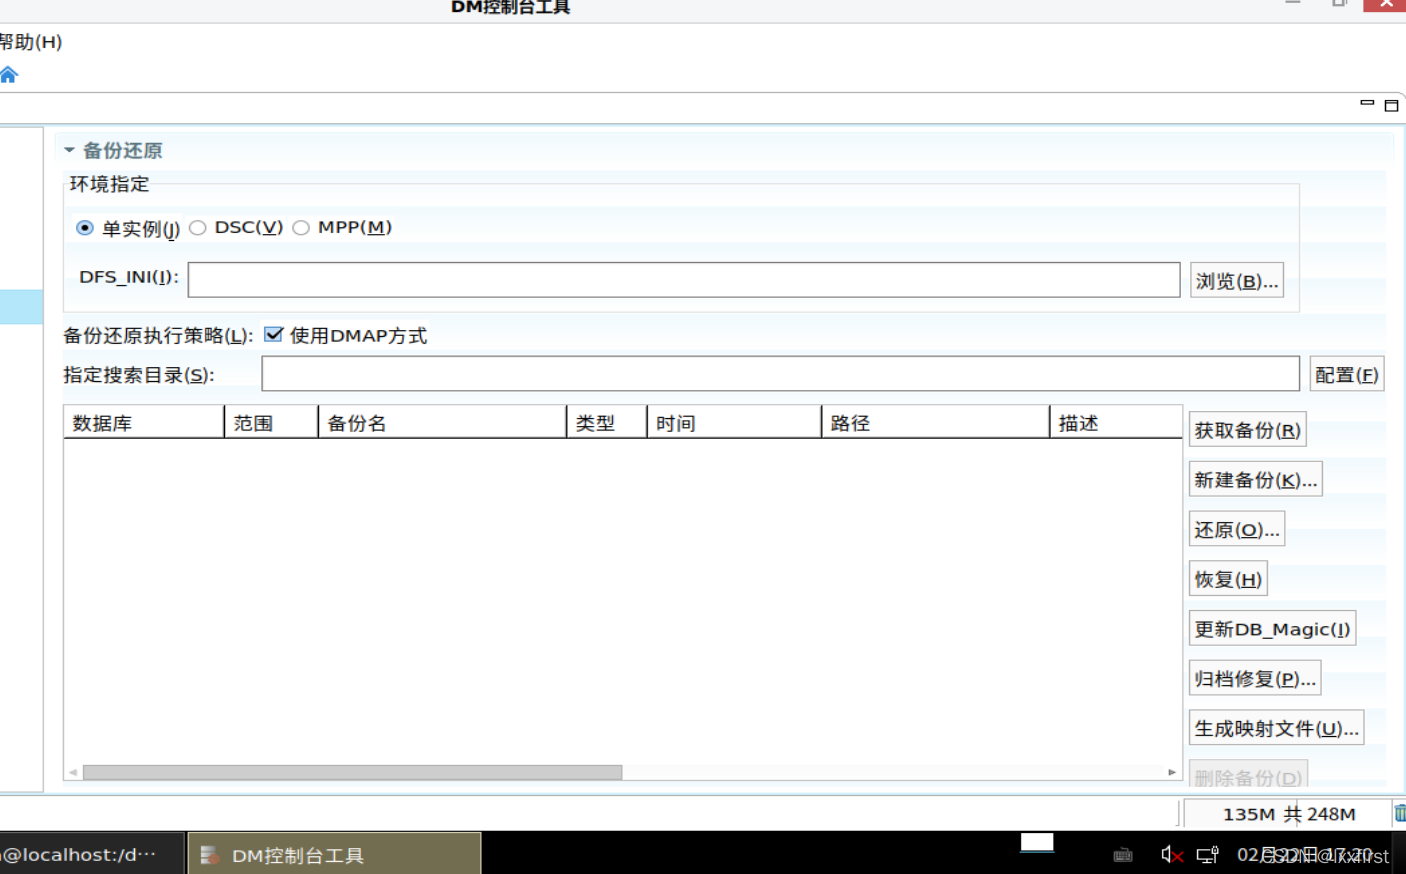Open the 帮助(H) menu

pos(30,42)
